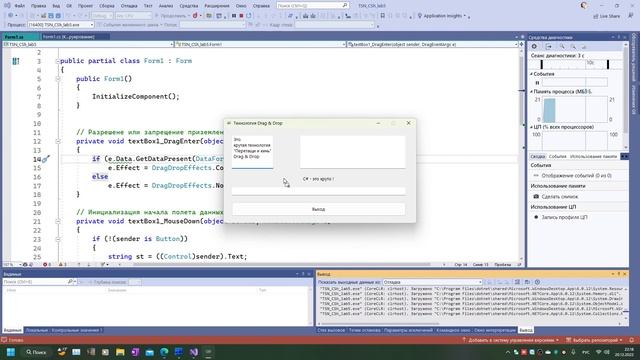Switch to the Командное окно tab
The height and width of the screenshot is (360, 640).
(453, 330)
